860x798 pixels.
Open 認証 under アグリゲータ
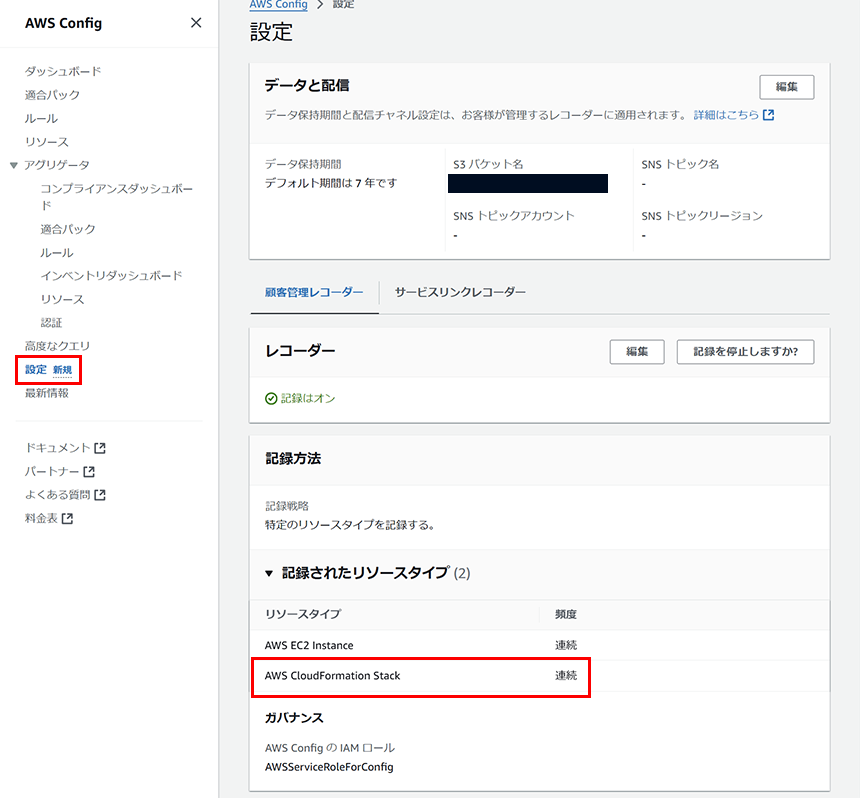click(x=51, y=322)
